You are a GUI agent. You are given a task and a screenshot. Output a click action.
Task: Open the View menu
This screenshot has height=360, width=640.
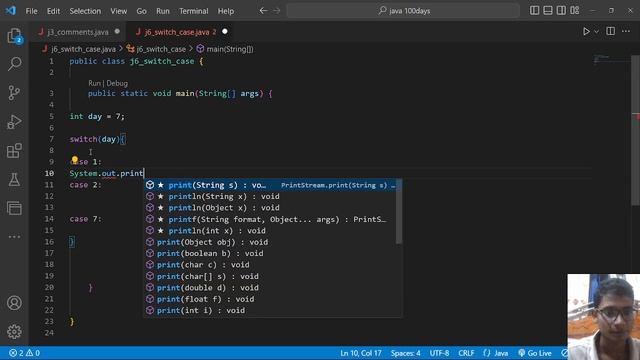pyautogui.click(x=118, y=11)
